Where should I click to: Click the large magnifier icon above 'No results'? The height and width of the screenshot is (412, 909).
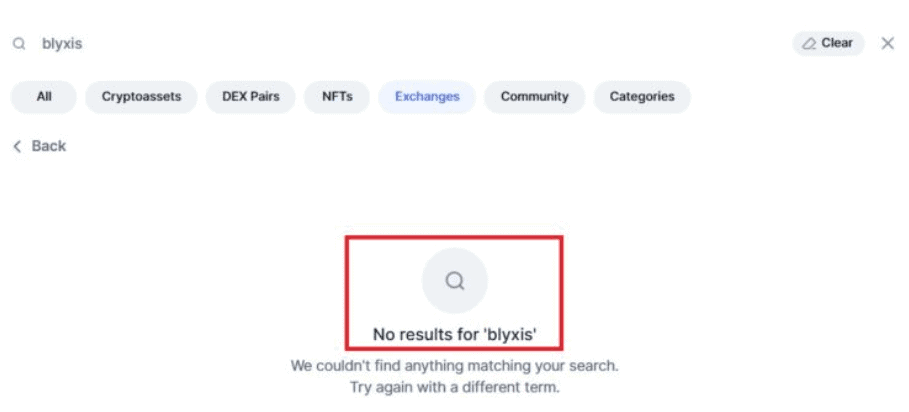click(454, 282)
